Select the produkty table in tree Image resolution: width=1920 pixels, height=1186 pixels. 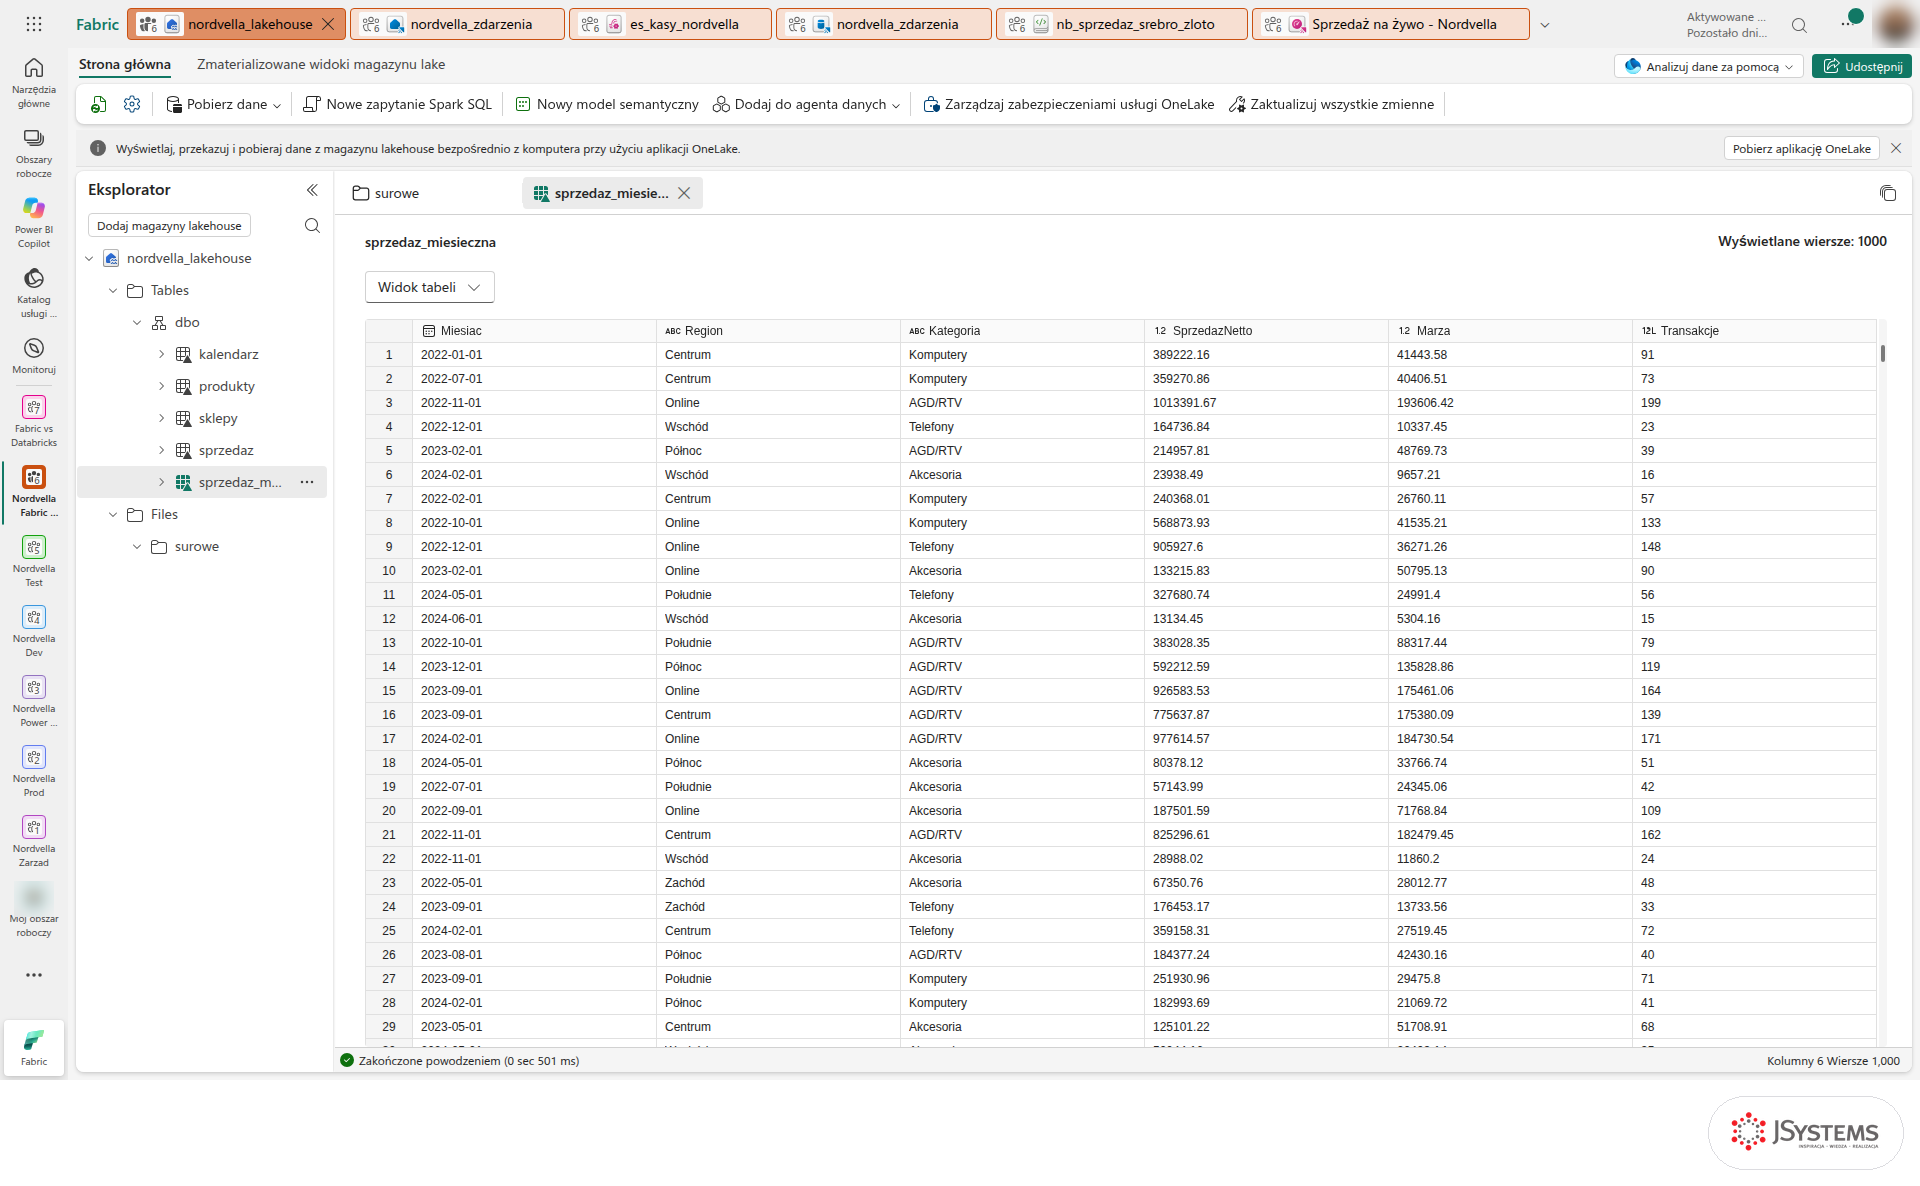(226, 386)
